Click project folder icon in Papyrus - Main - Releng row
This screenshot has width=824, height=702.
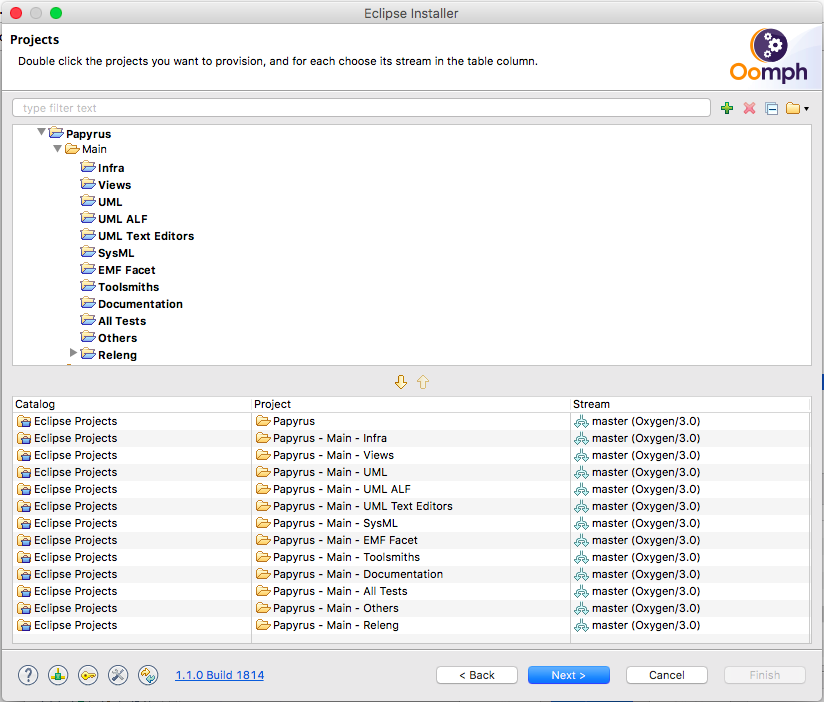tap(263, 625)
